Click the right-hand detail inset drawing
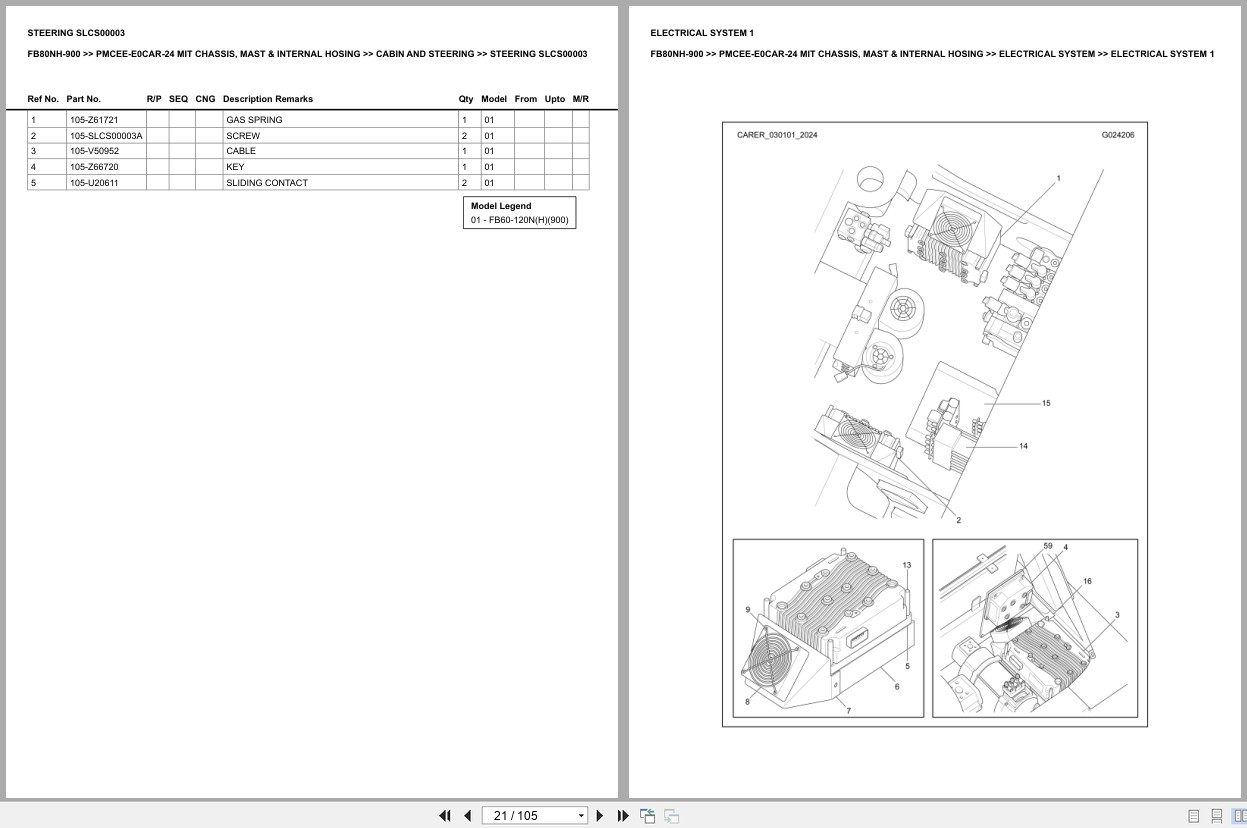This screenshot has width=1247, height=828. tap(1035, 628)
